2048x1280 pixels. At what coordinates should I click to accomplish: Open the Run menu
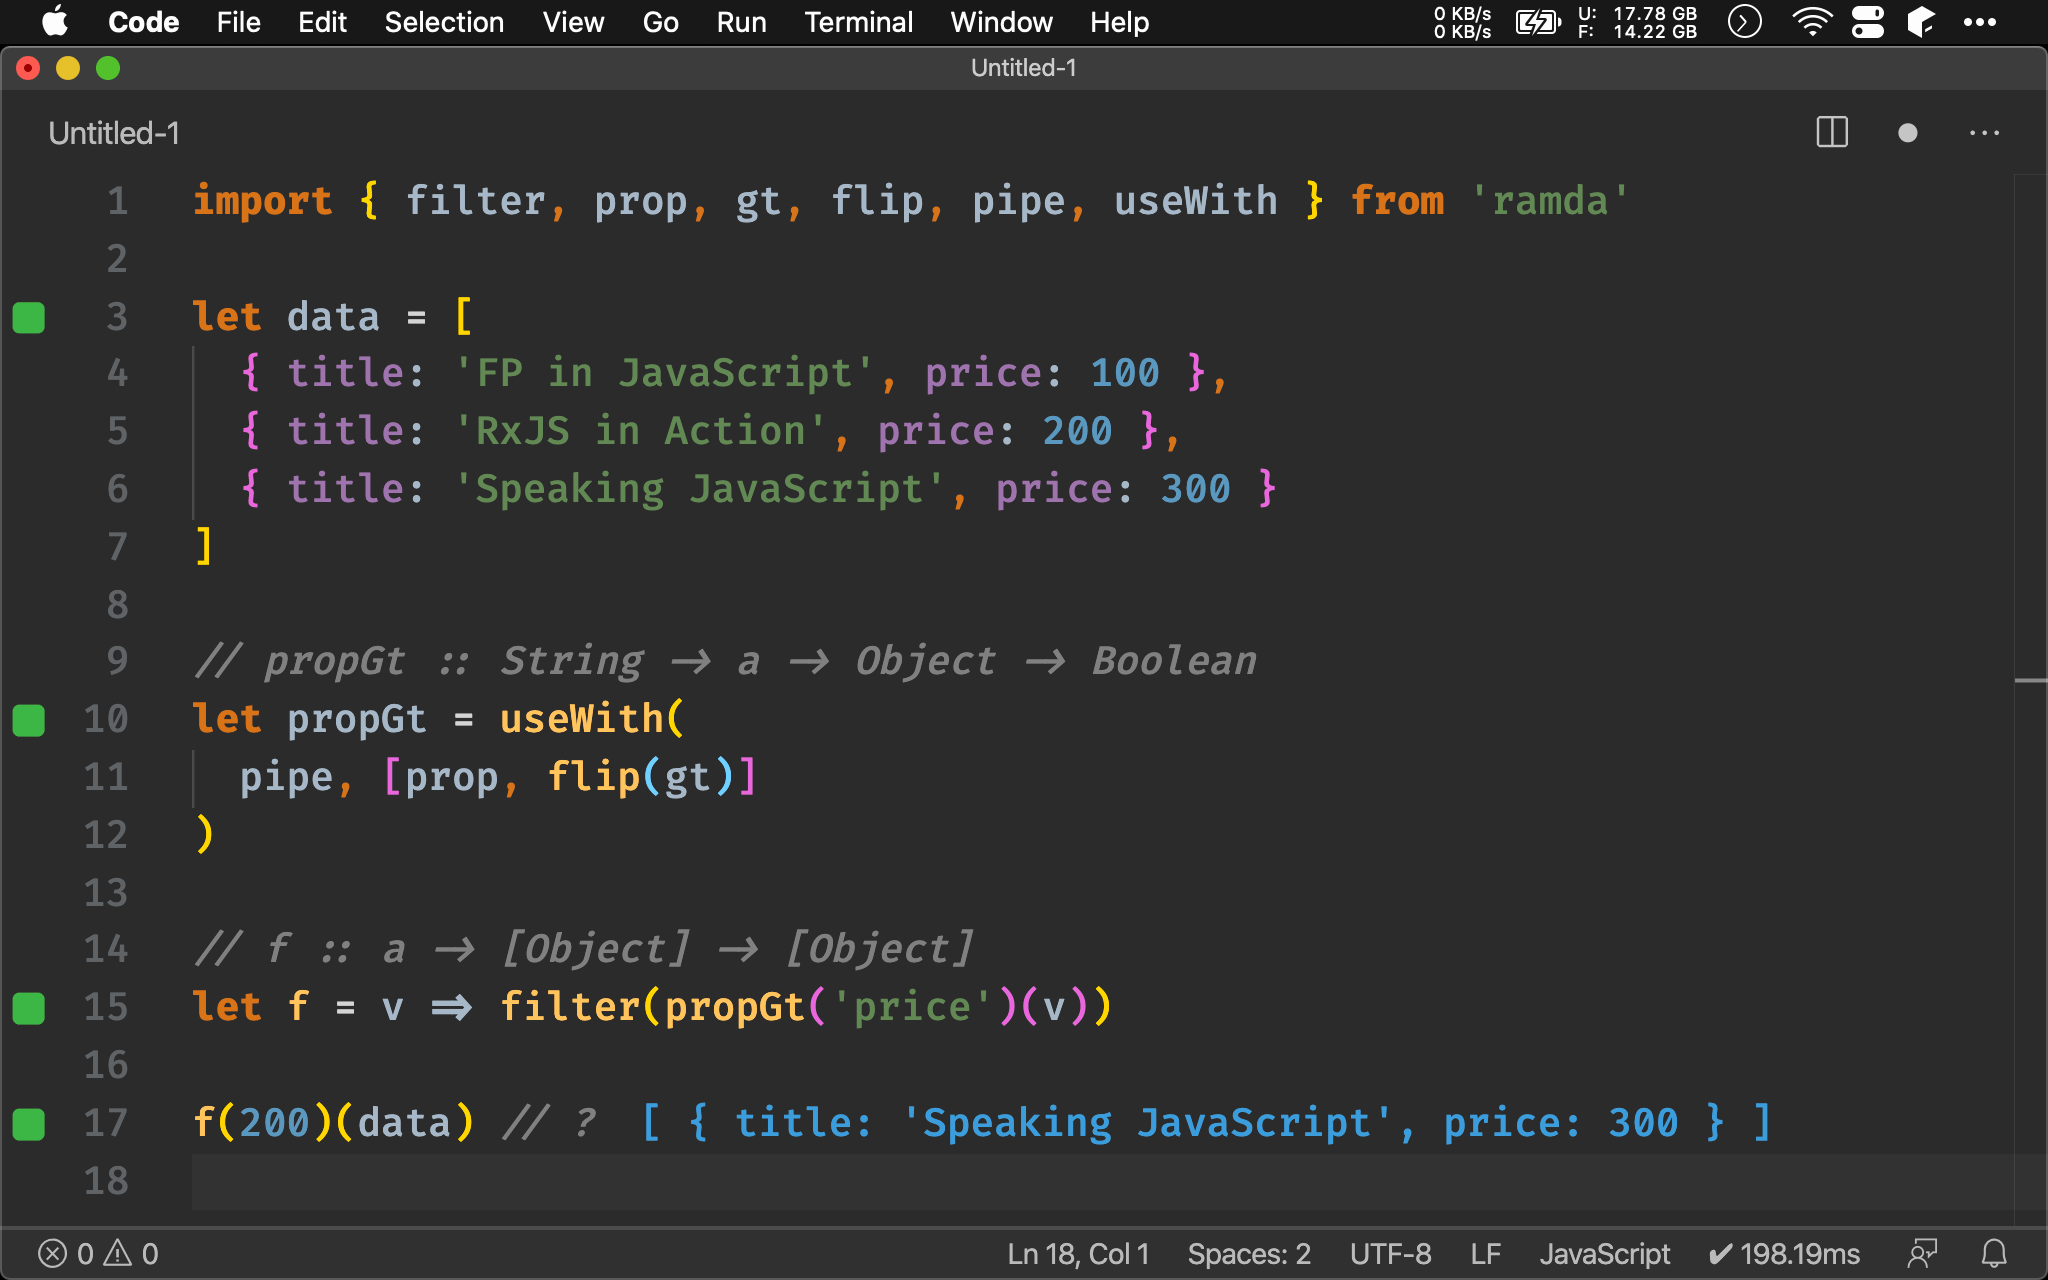coord(741,22)
